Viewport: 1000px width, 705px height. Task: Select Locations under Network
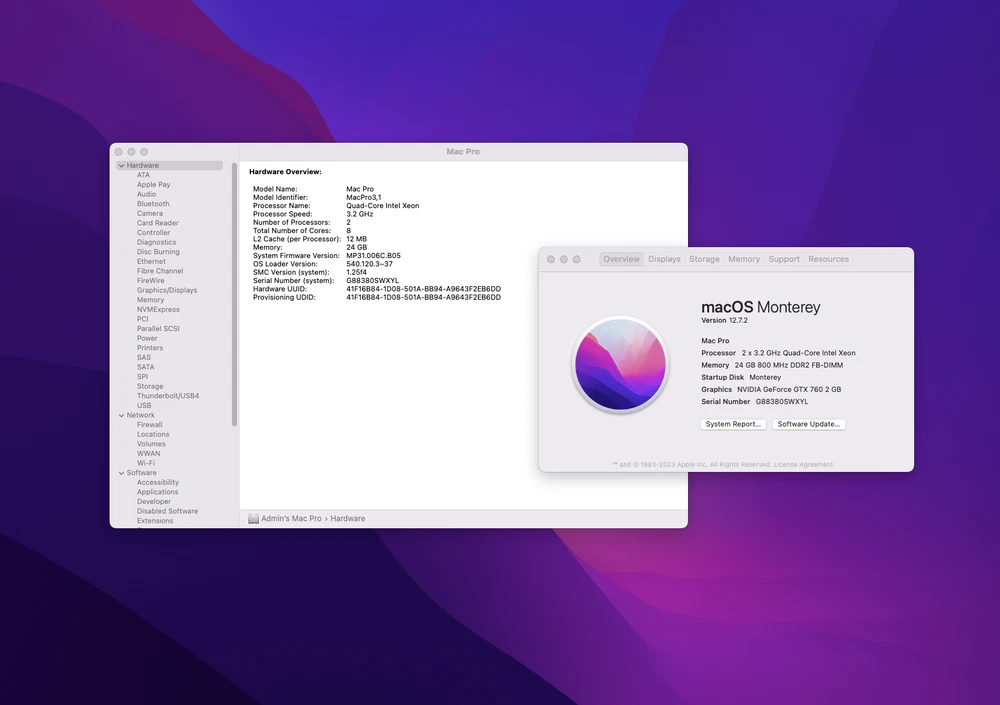[153, 434]
